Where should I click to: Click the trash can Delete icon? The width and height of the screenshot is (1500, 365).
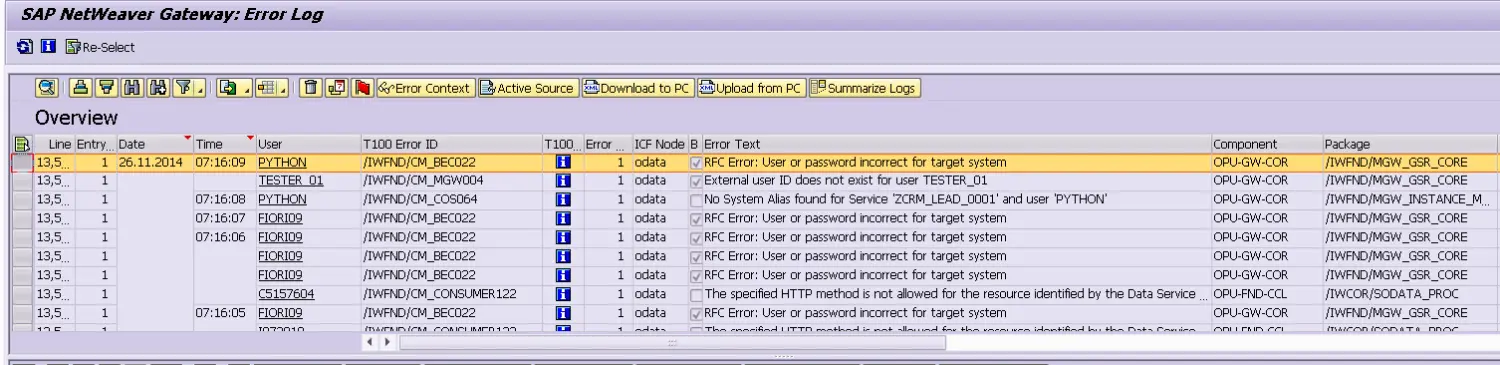311,88
